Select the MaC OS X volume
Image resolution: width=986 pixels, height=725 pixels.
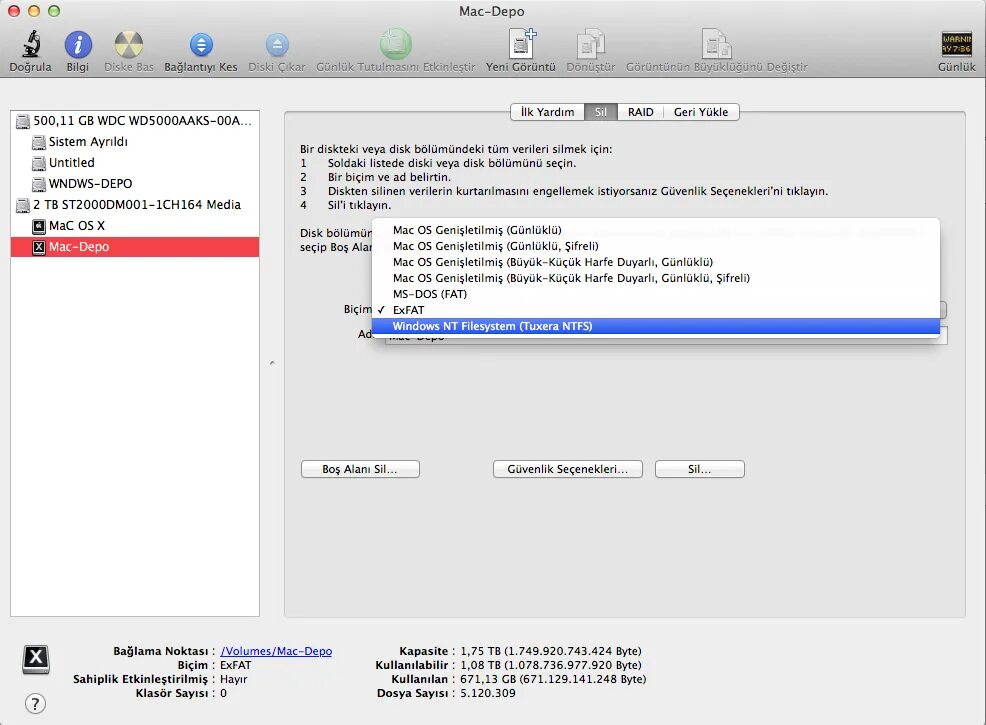click(135, 225)
